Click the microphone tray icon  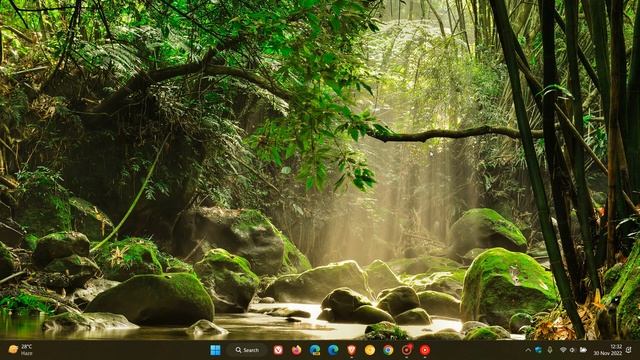click(x=550, y=350)
